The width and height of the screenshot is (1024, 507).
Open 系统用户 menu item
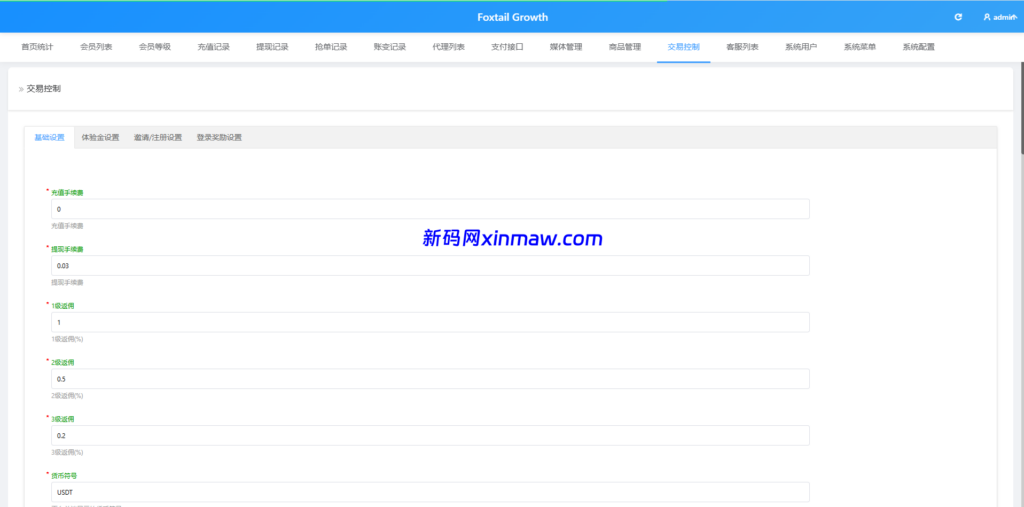click(x=801, y=47)
